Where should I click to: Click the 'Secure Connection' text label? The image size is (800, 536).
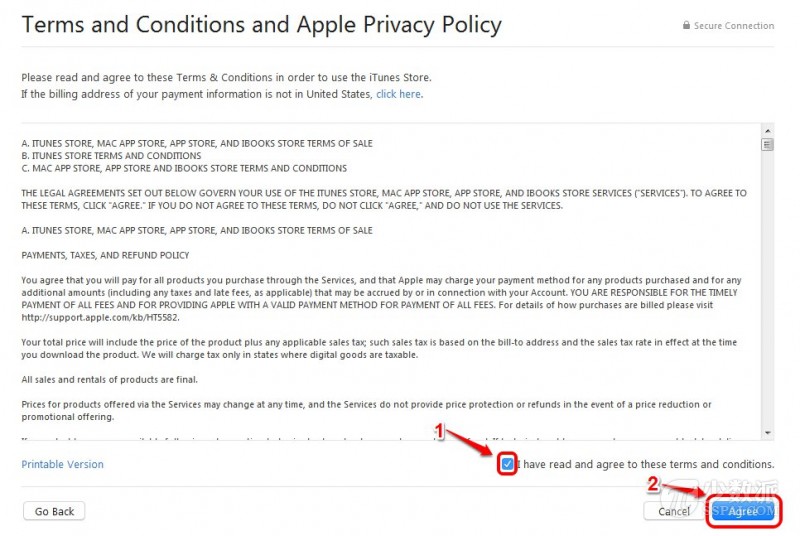(734, 26)
